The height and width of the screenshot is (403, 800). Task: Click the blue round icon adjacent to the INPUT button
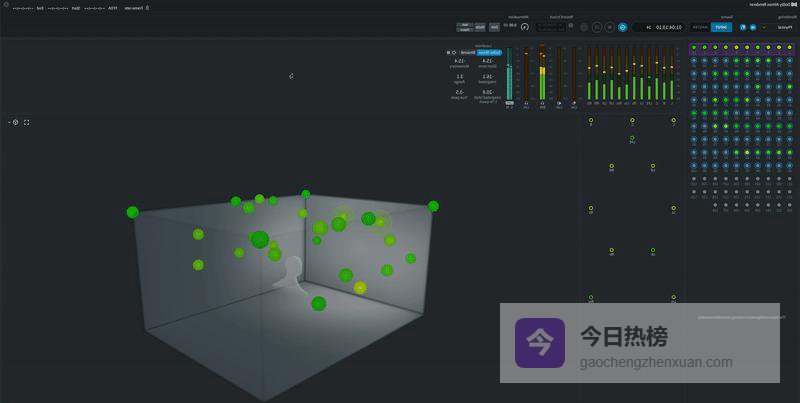pos(743,28)
